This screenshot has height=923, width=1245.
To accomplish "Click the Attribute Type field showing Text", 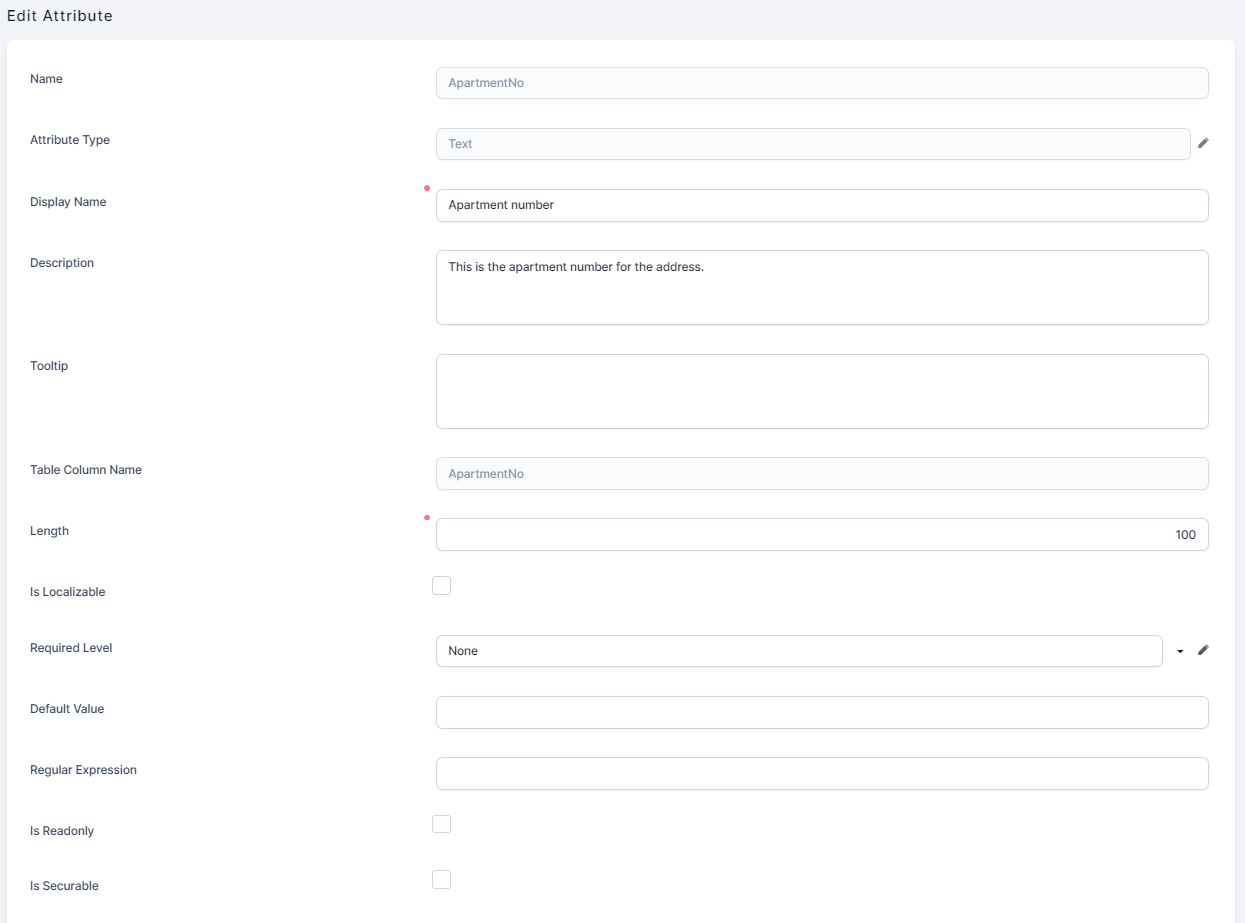I will pyautogui.click(x=812, y=144).
